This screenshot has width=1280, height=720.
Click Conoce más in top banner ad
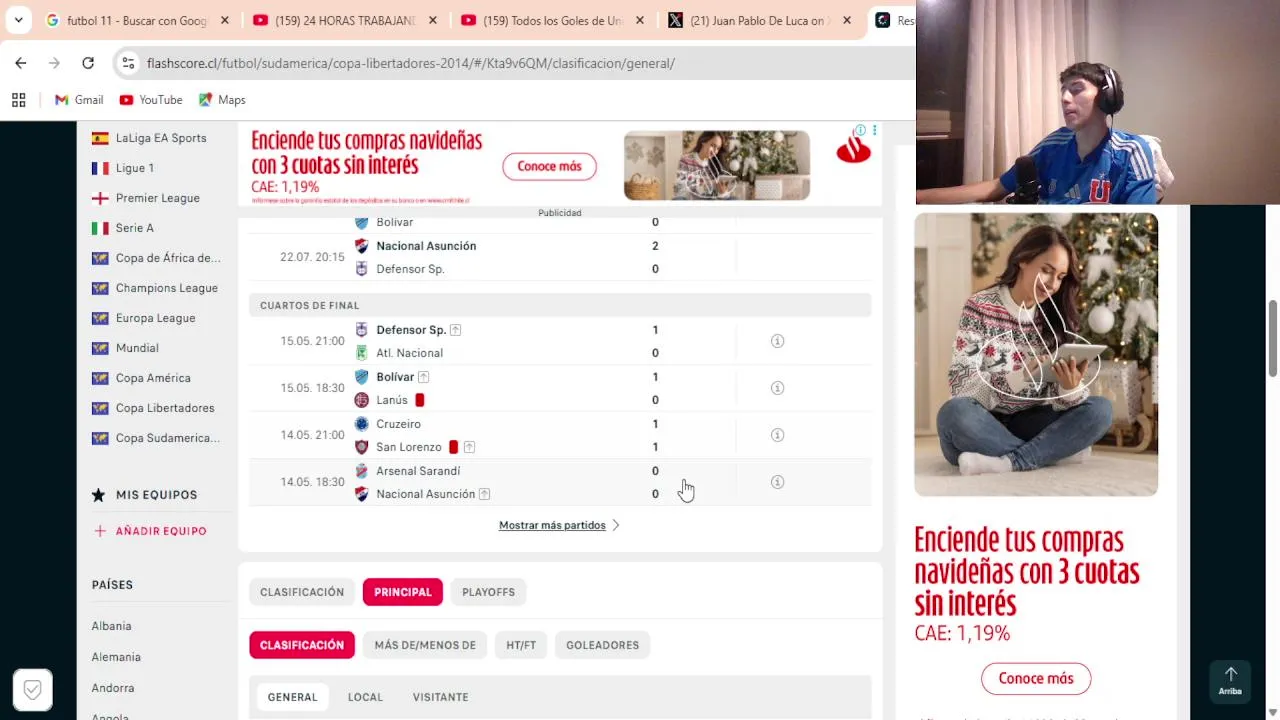[549, 166]
